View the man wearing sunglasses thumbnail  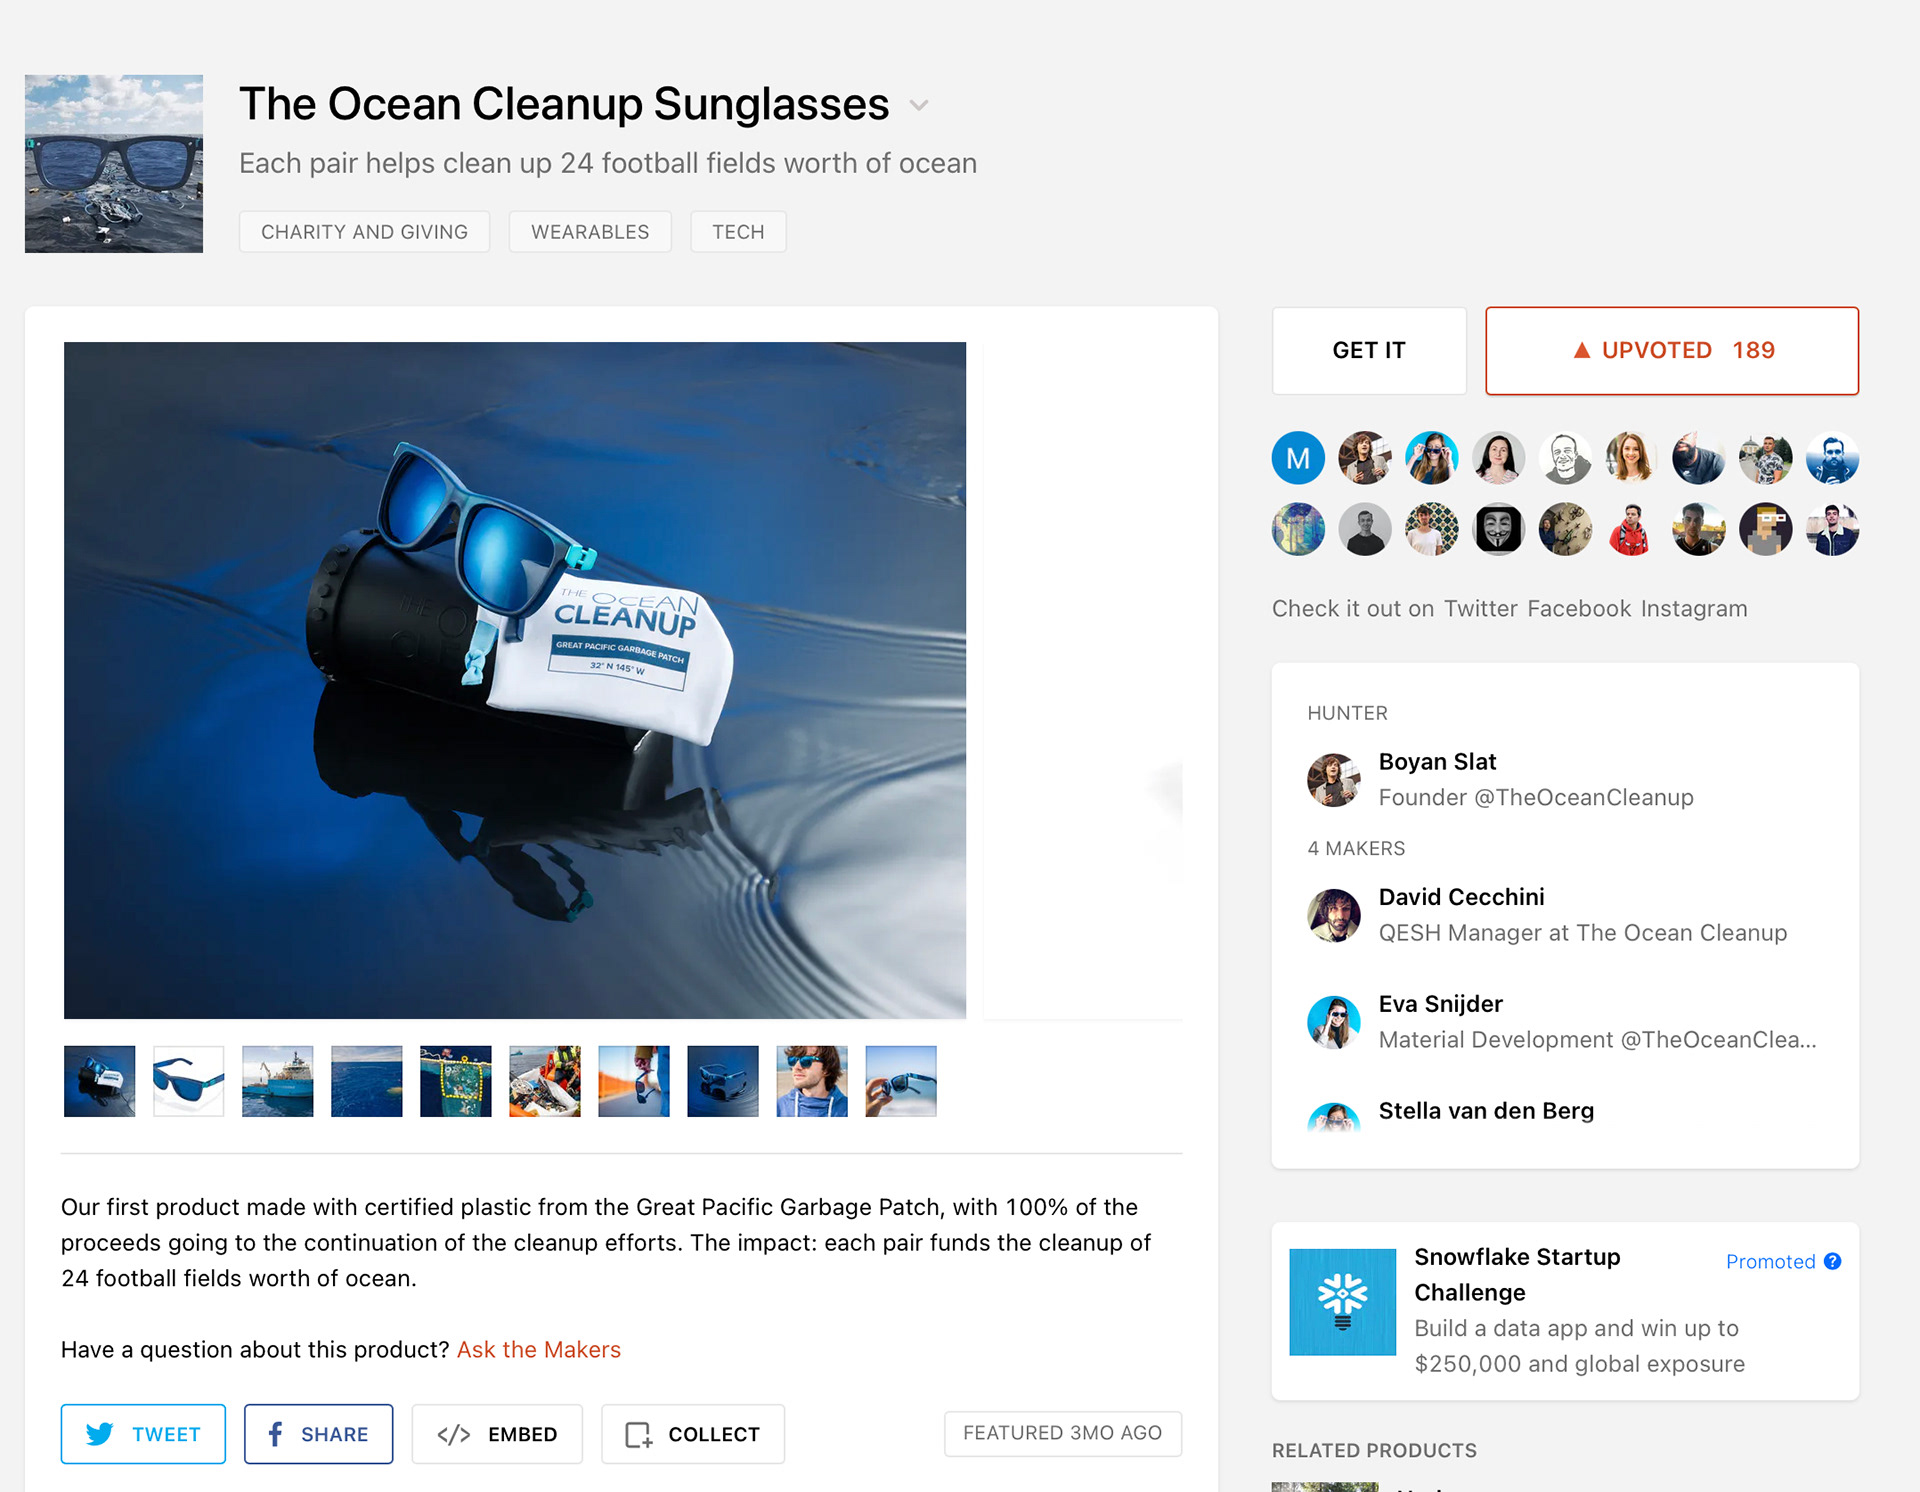tap(812, 1081)
